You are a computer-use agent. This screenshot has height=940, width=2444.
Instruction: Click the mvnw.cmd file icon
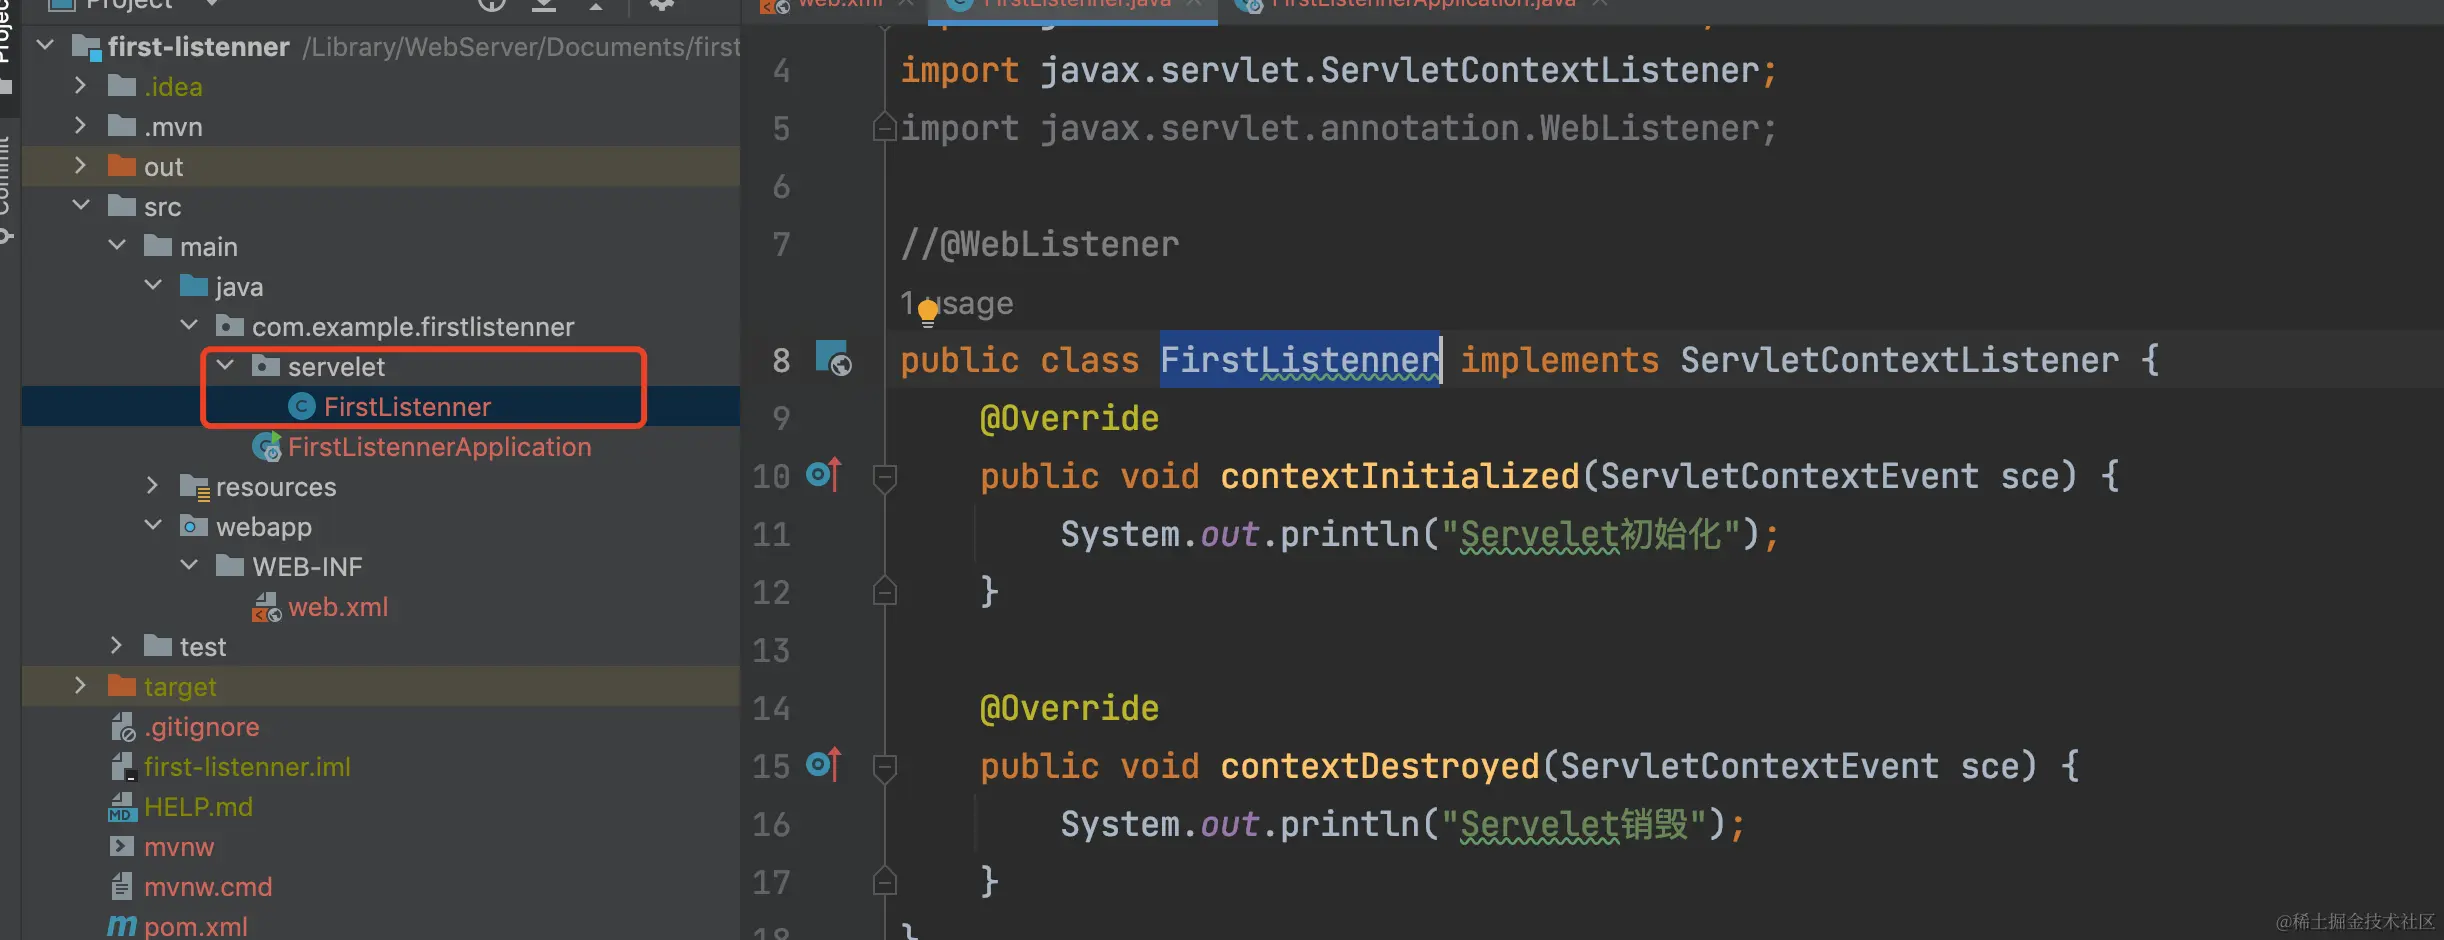(x=122, y=887)
